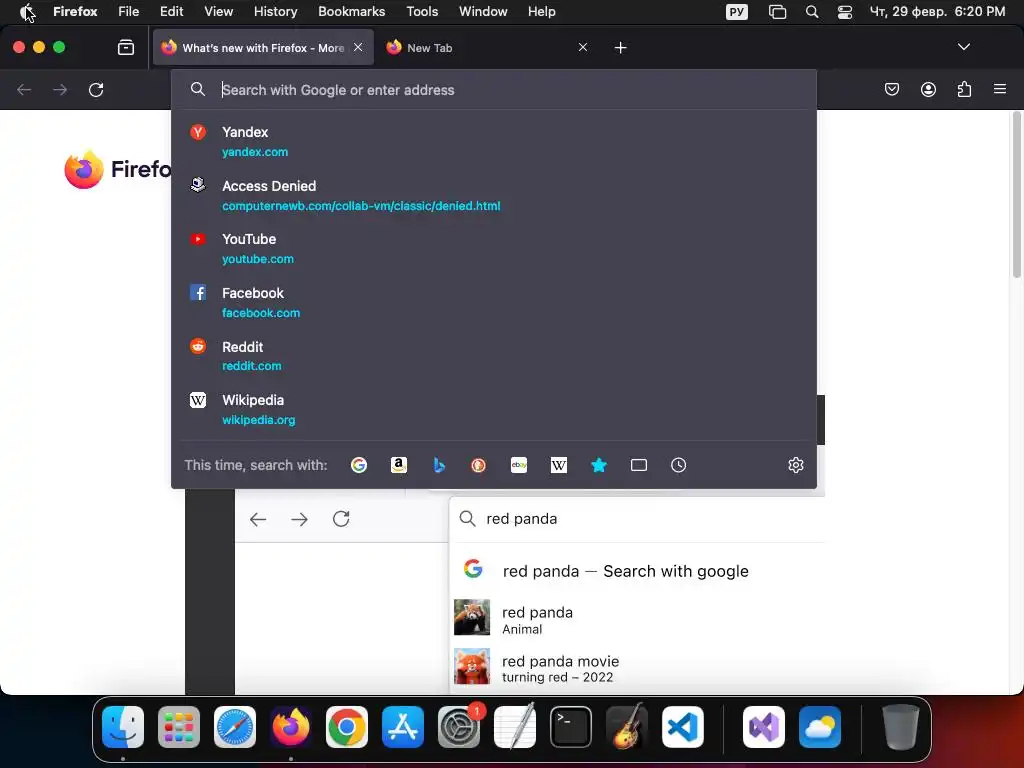
Task: Open a new tab with plus button
Action: pos(620,48)
